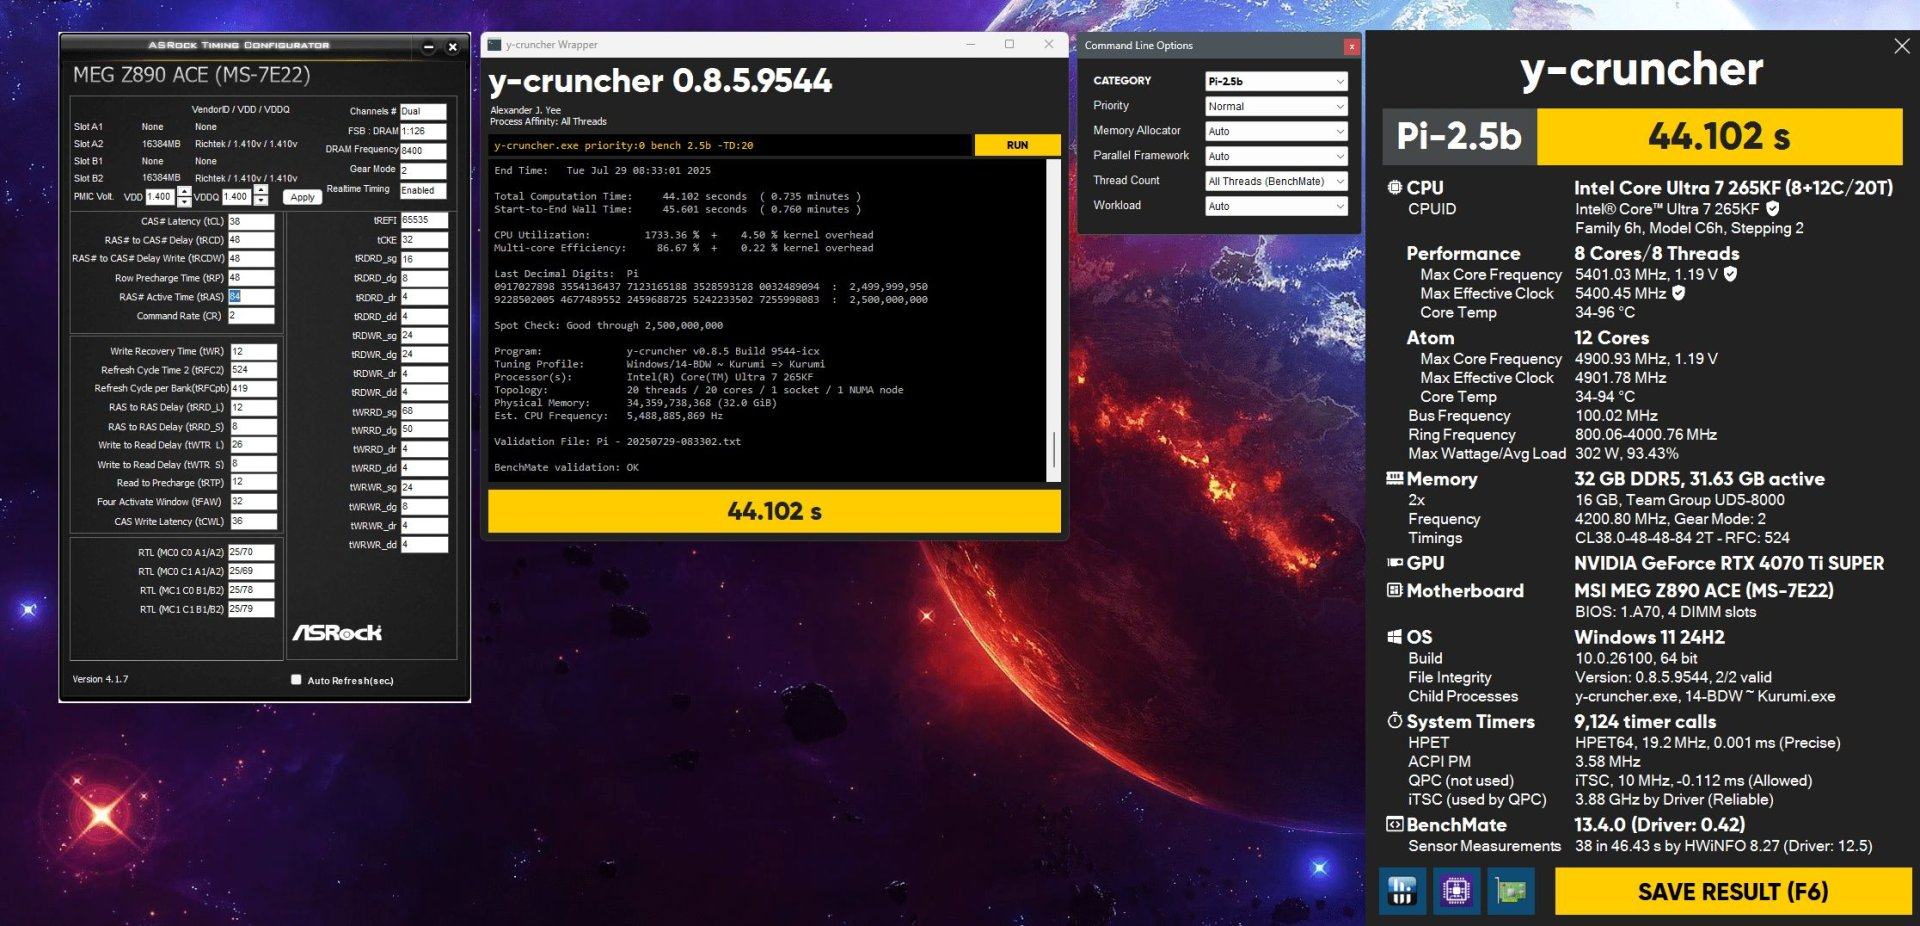Open the green GPU card icon
The image size is (1920, 926).
click(1510, 890)
